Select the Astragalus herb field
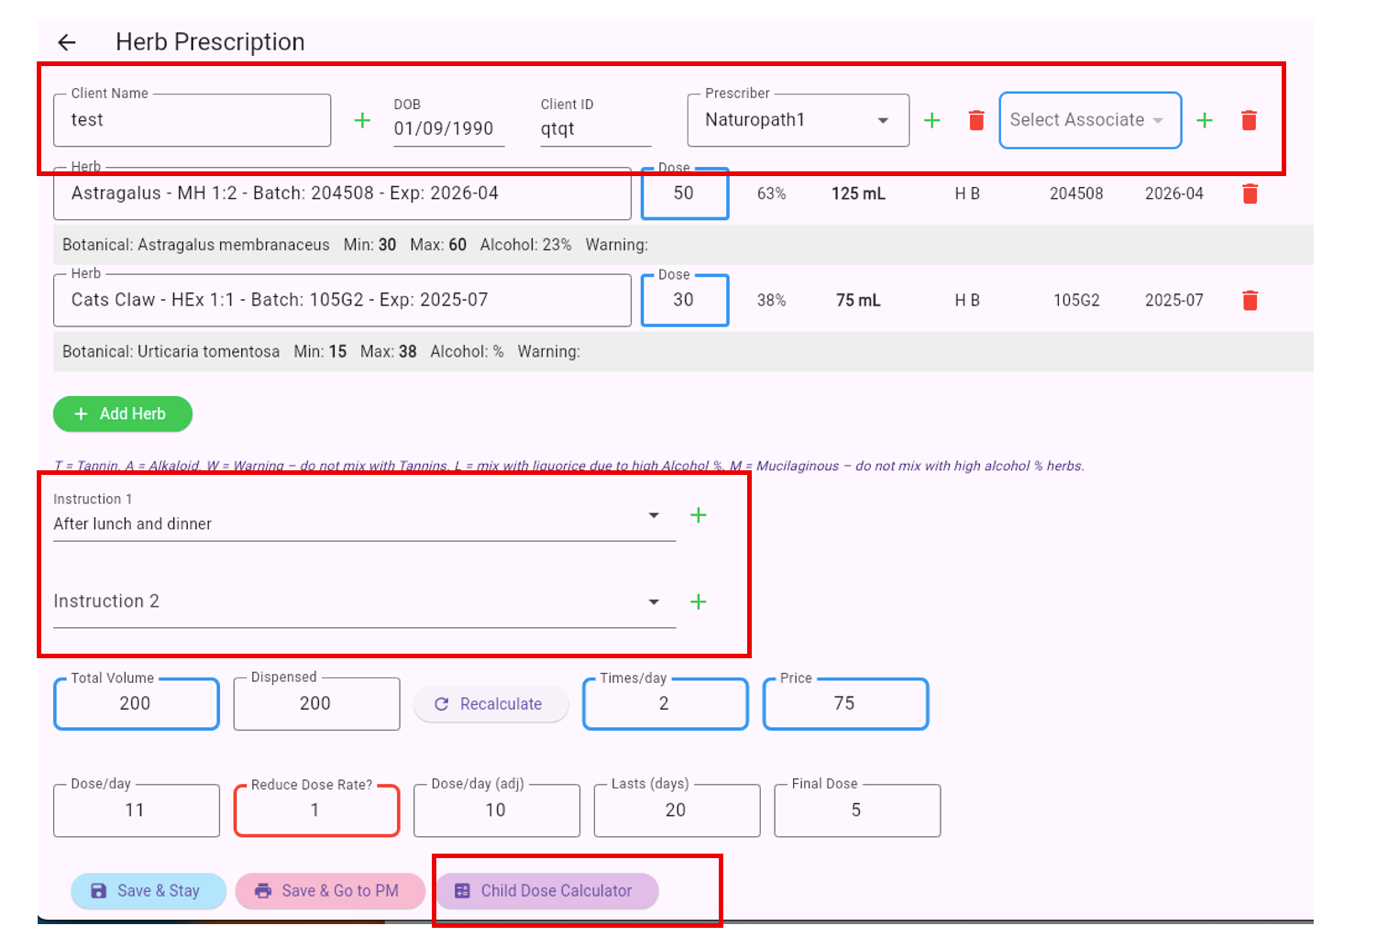The image size is (1377, 948). coord(342,193)
